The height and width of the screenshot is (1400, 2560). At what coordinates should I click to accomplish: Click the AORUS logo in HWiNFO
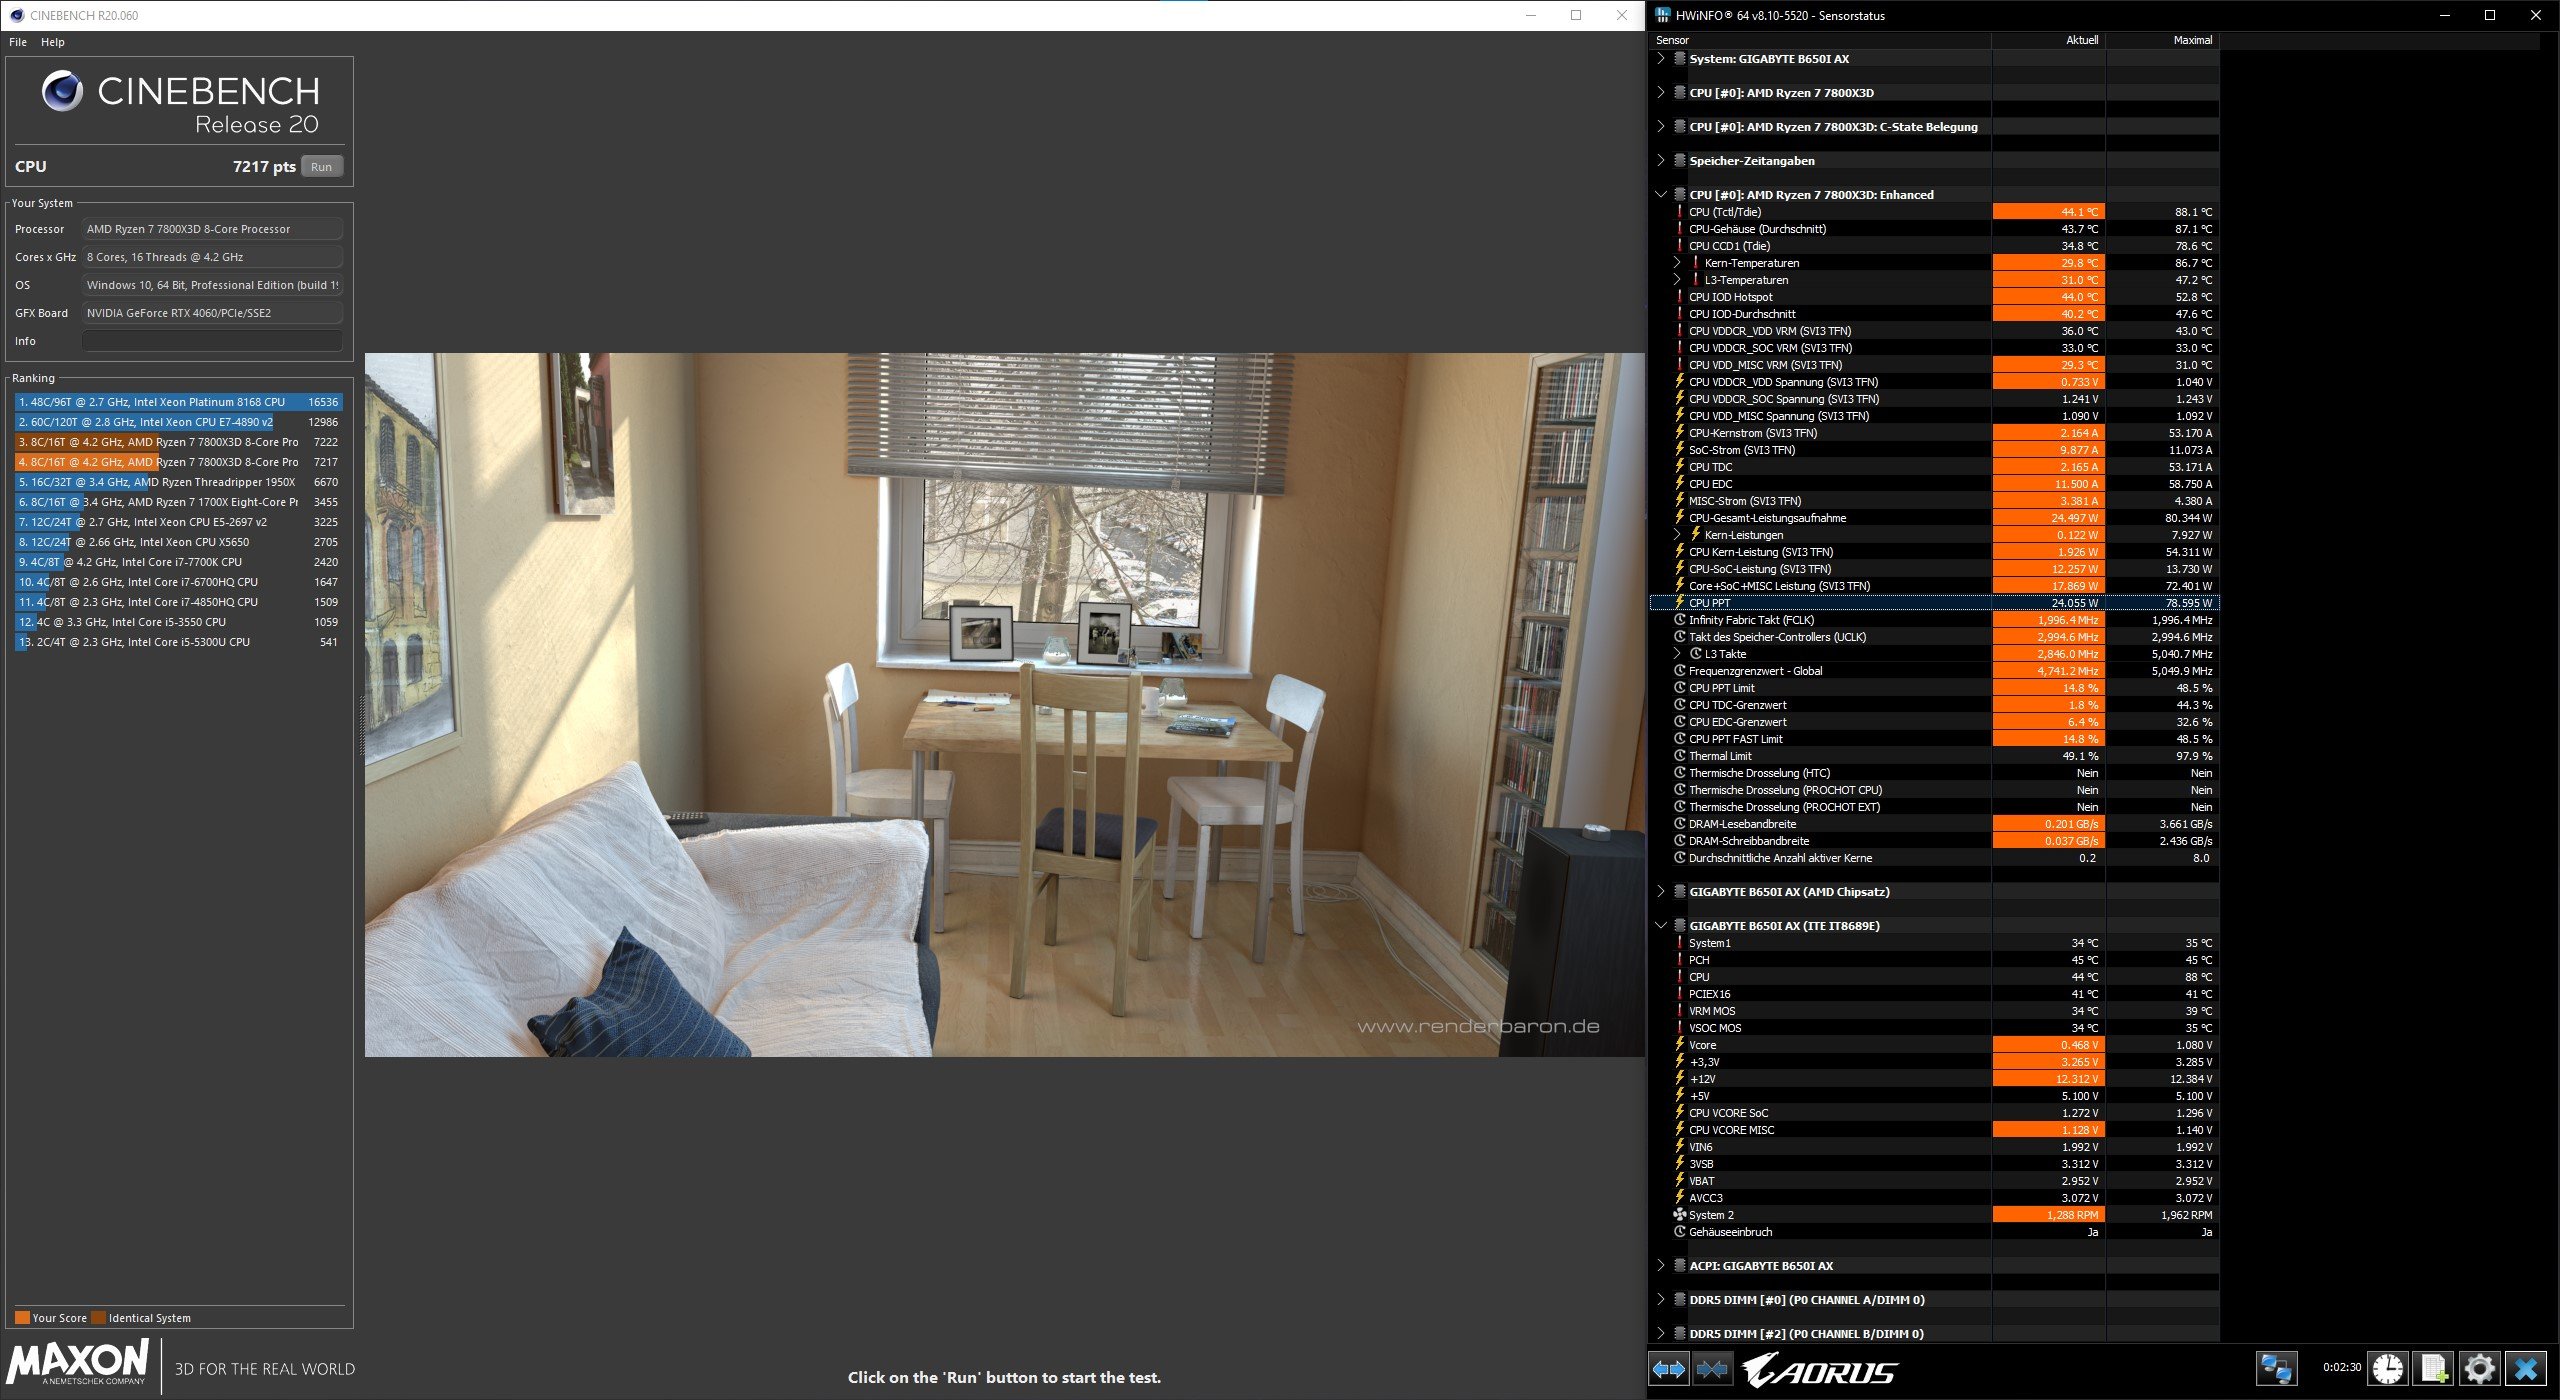click(1820, 1370)
